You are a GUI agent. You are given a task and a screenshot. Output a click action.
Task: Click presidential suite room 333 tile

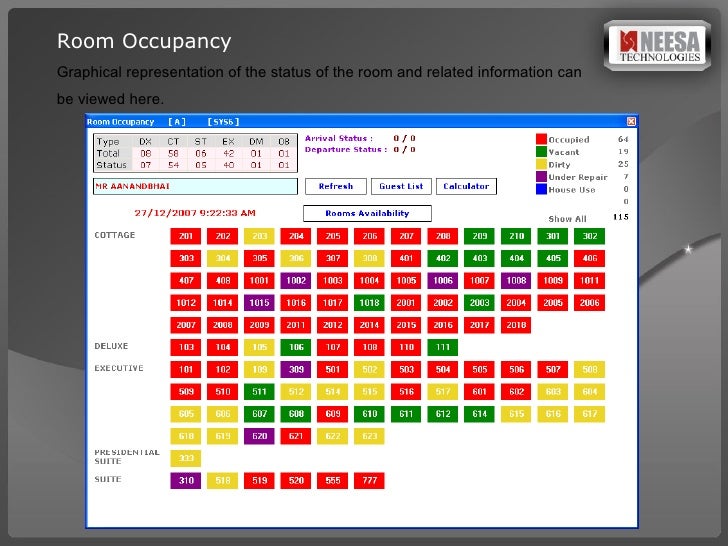click(x=186, y=458)
